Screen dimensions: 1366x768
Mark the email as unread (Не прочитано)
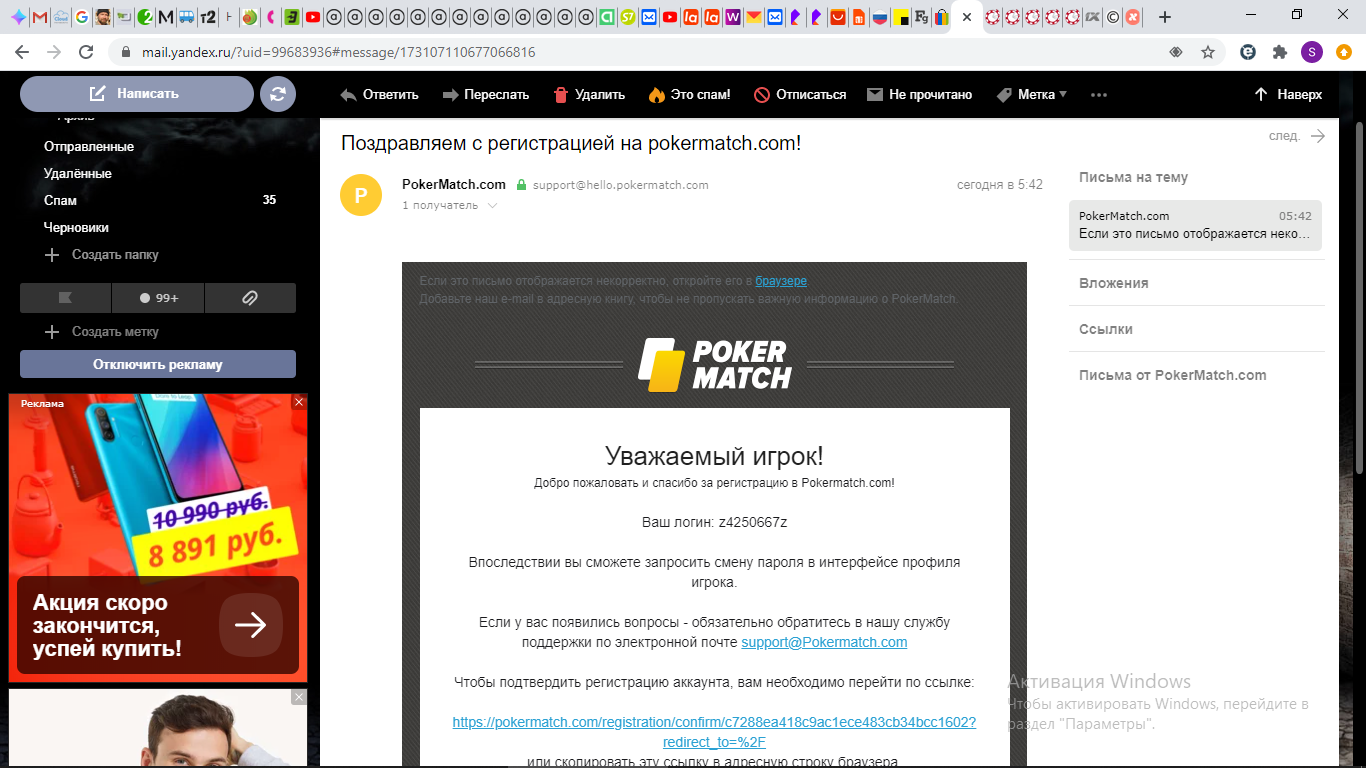(x=919, y=95)
